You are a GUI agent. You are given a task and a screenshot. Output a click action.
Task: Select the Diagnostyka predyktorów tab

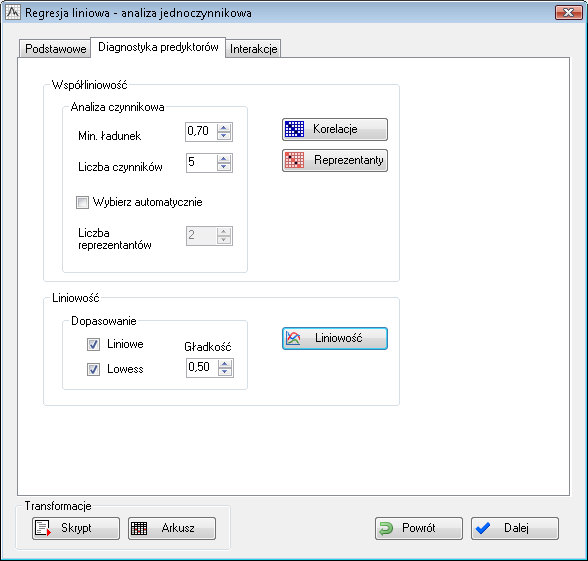158,47
